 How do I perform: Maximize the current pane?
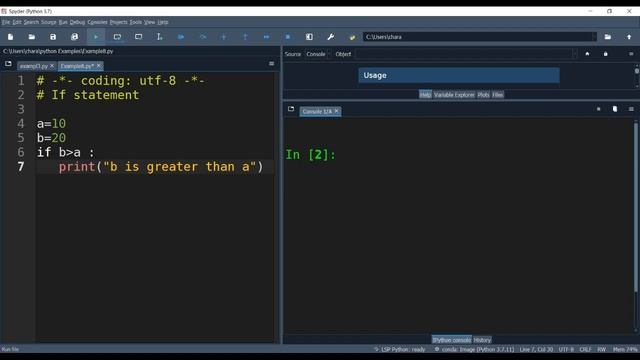click(309, 37)
